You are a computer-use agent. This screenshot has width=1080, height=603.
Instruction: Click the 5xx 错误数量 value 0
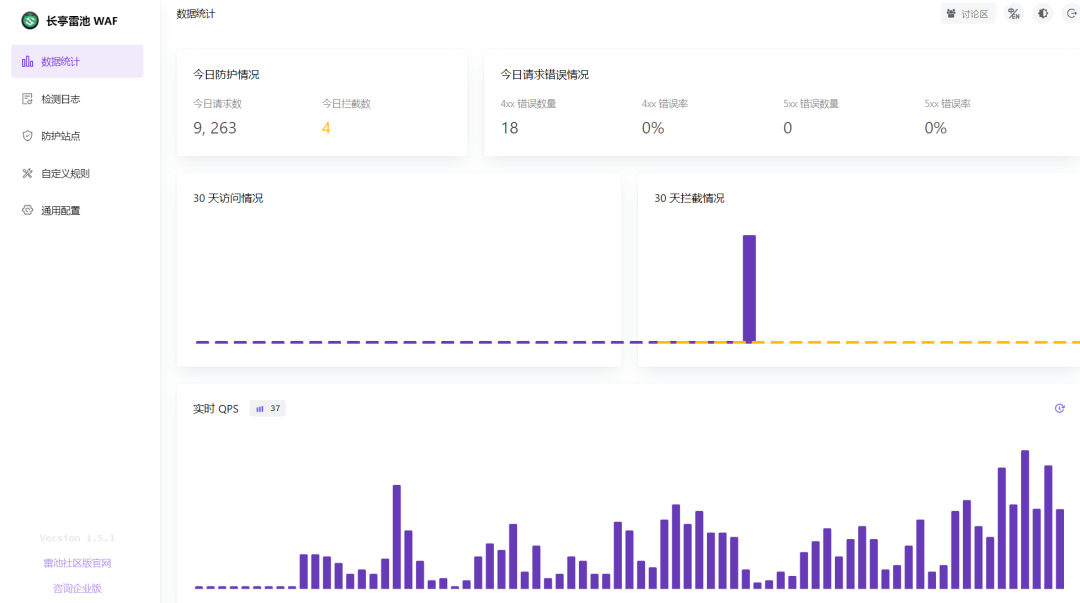(x=787, y=128)
